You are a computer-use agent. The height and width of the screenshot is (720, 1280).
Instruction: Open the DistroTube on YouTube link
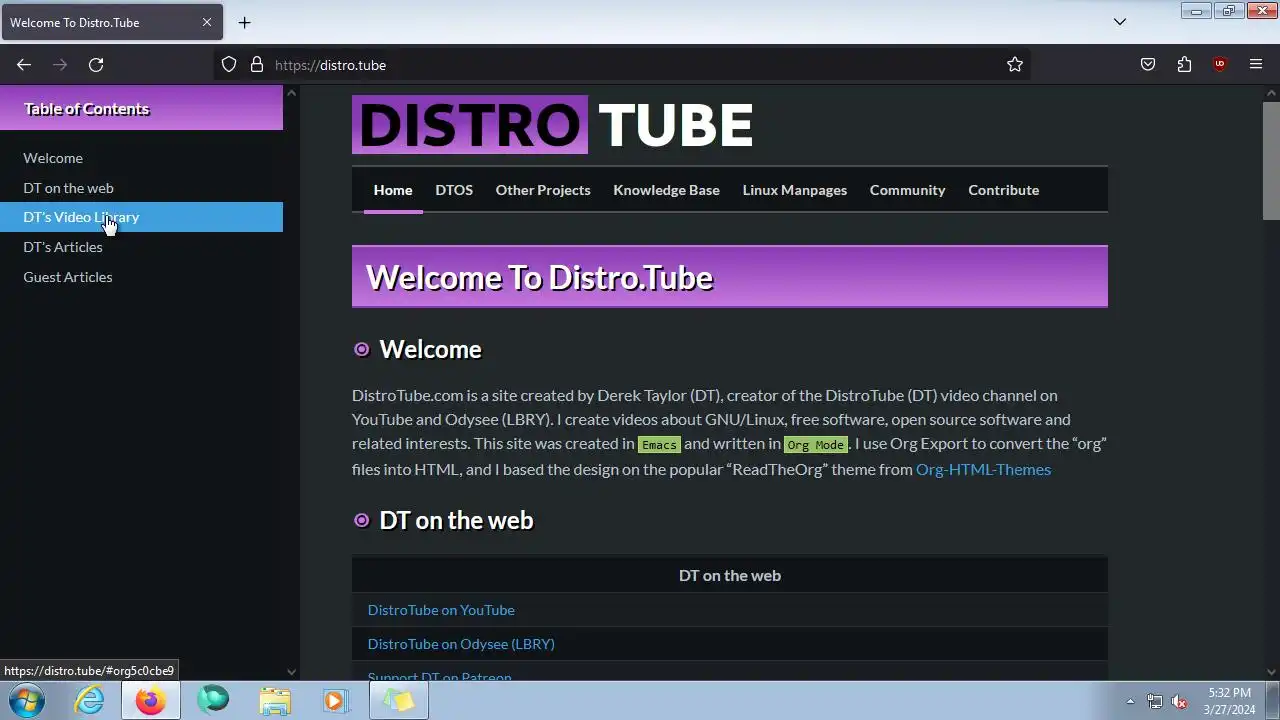point(441,610)
